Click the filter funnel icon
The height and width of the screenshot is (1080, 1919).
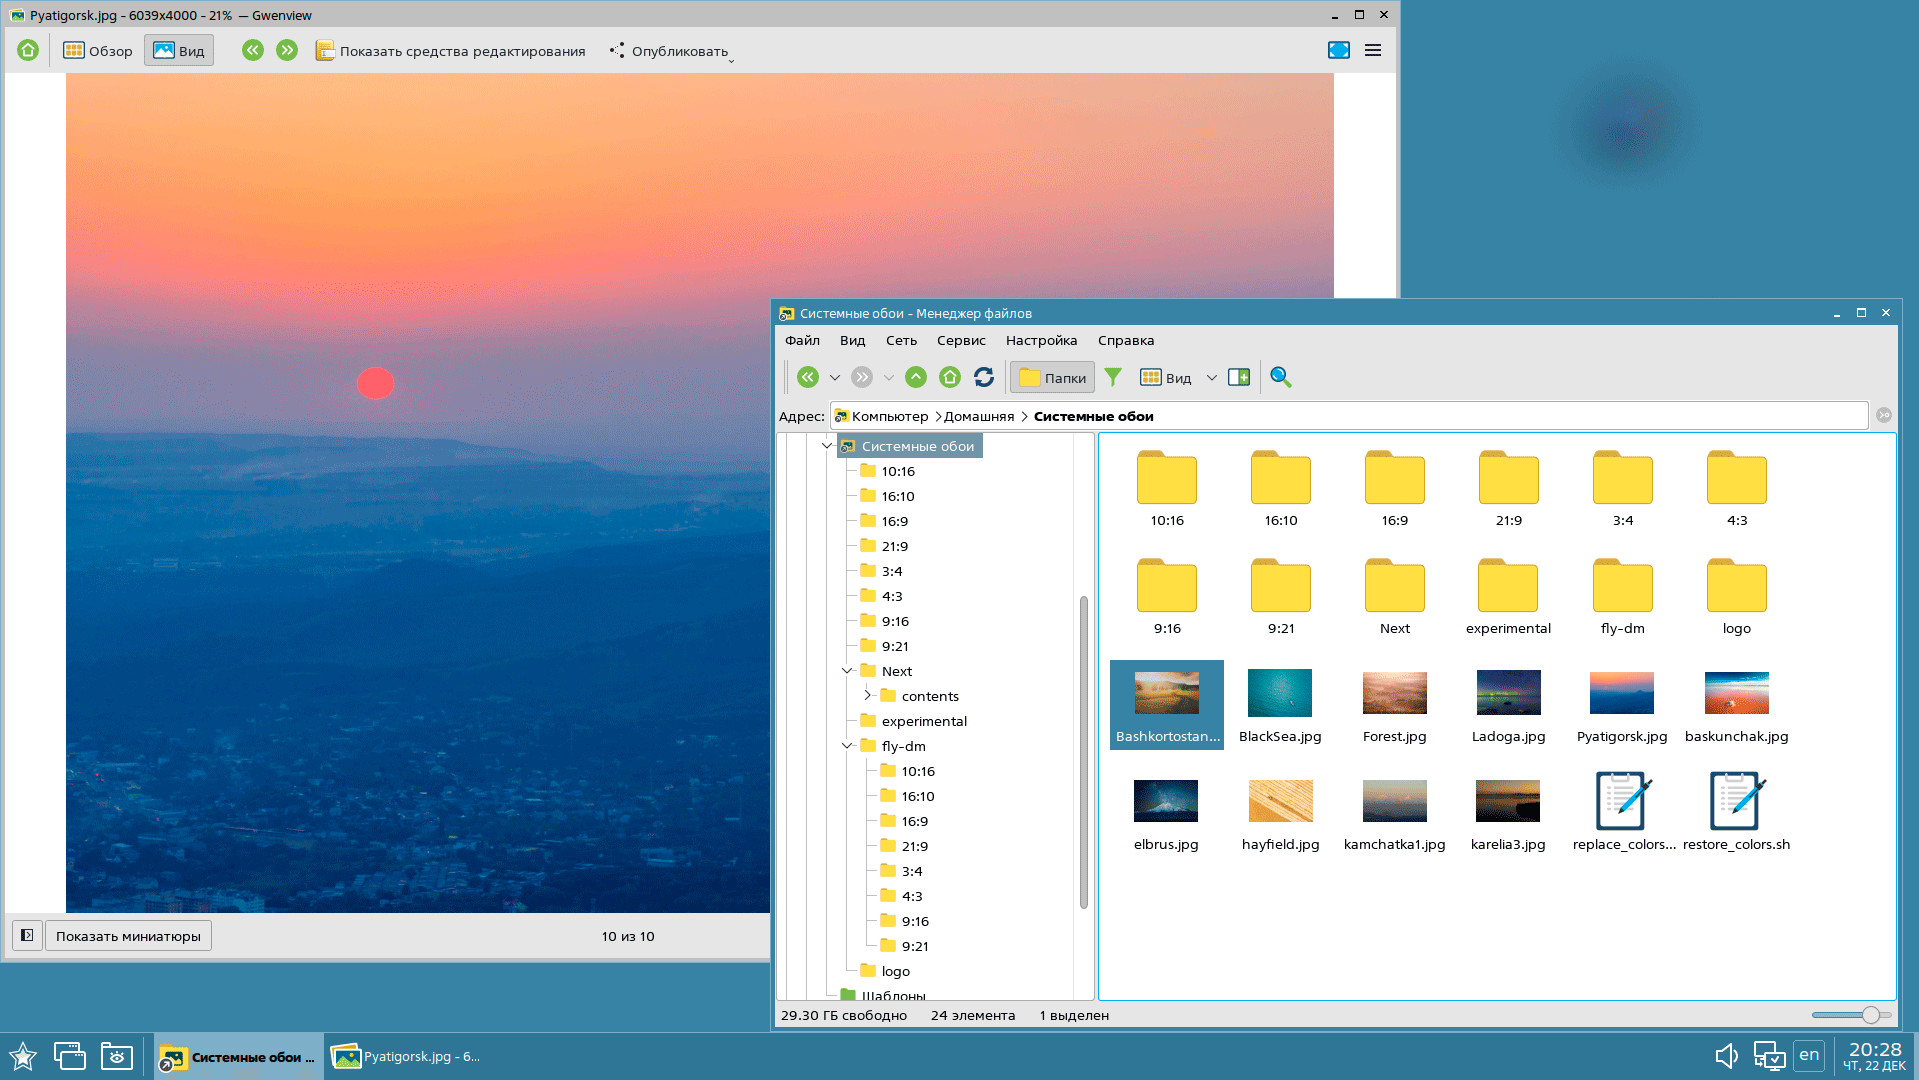1113,377
